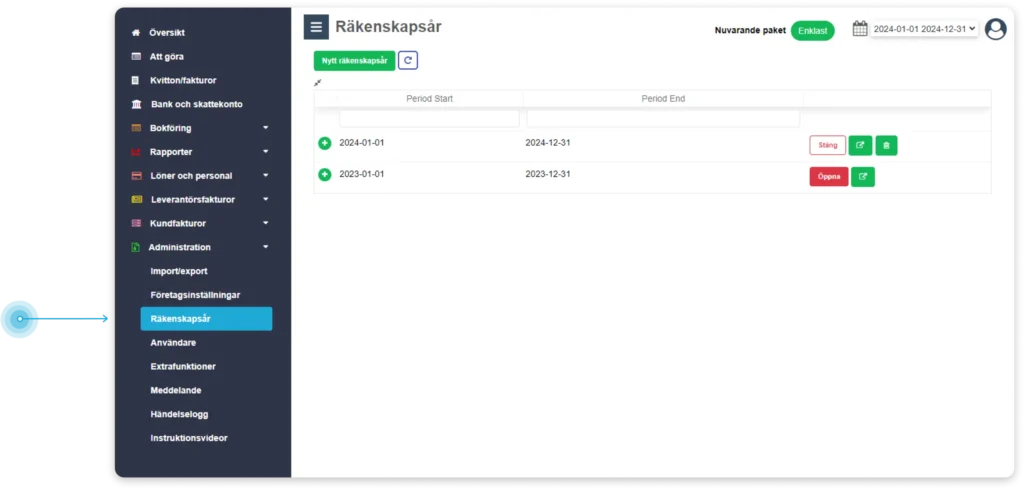Focus the Period End filter field
The width and height of the screenshot is (1024, 490).
tap(663, 118)
